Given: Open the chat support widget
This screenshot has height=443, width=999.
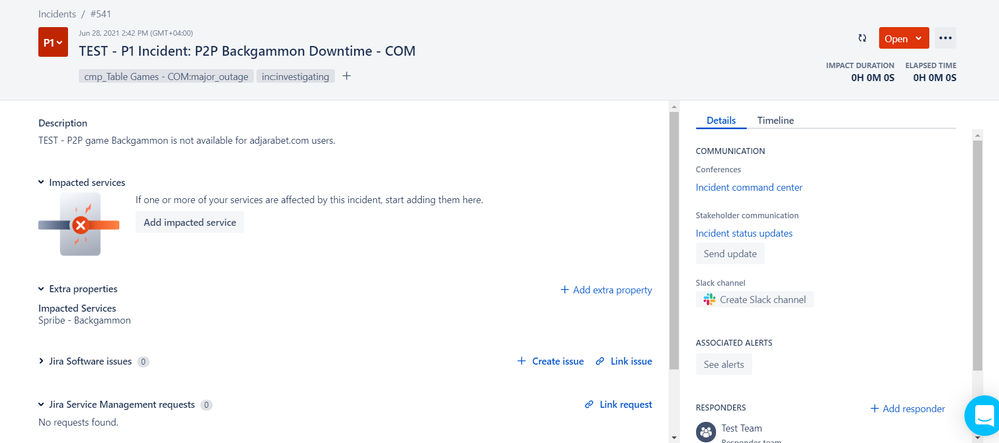Looking at the screenshot, I should [x=984, y=415].
